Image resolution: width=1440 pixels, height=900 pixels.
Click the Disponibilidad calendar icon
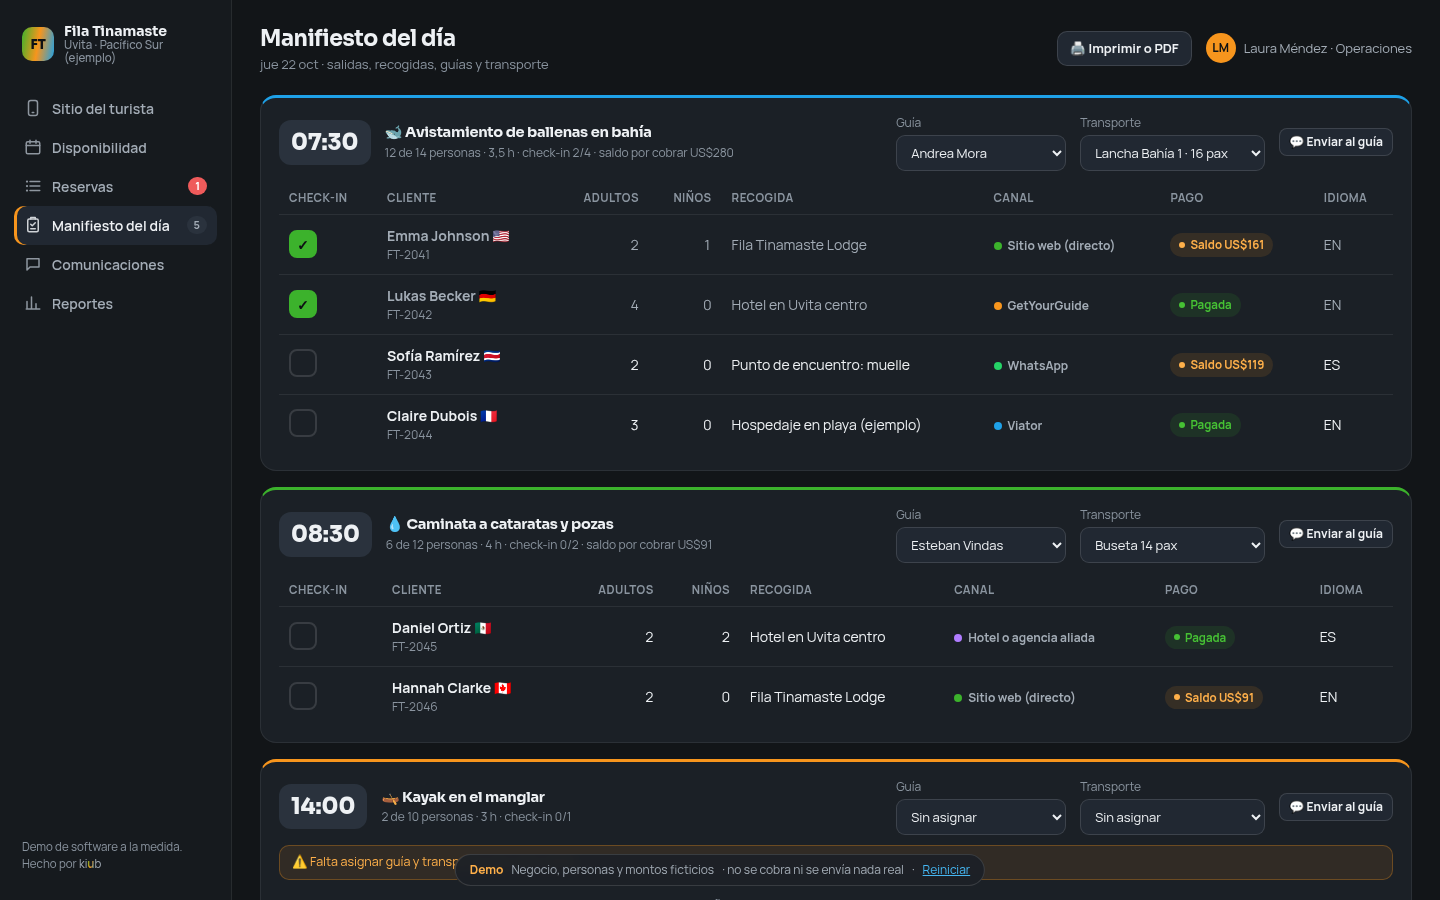[x=33, y=147]
